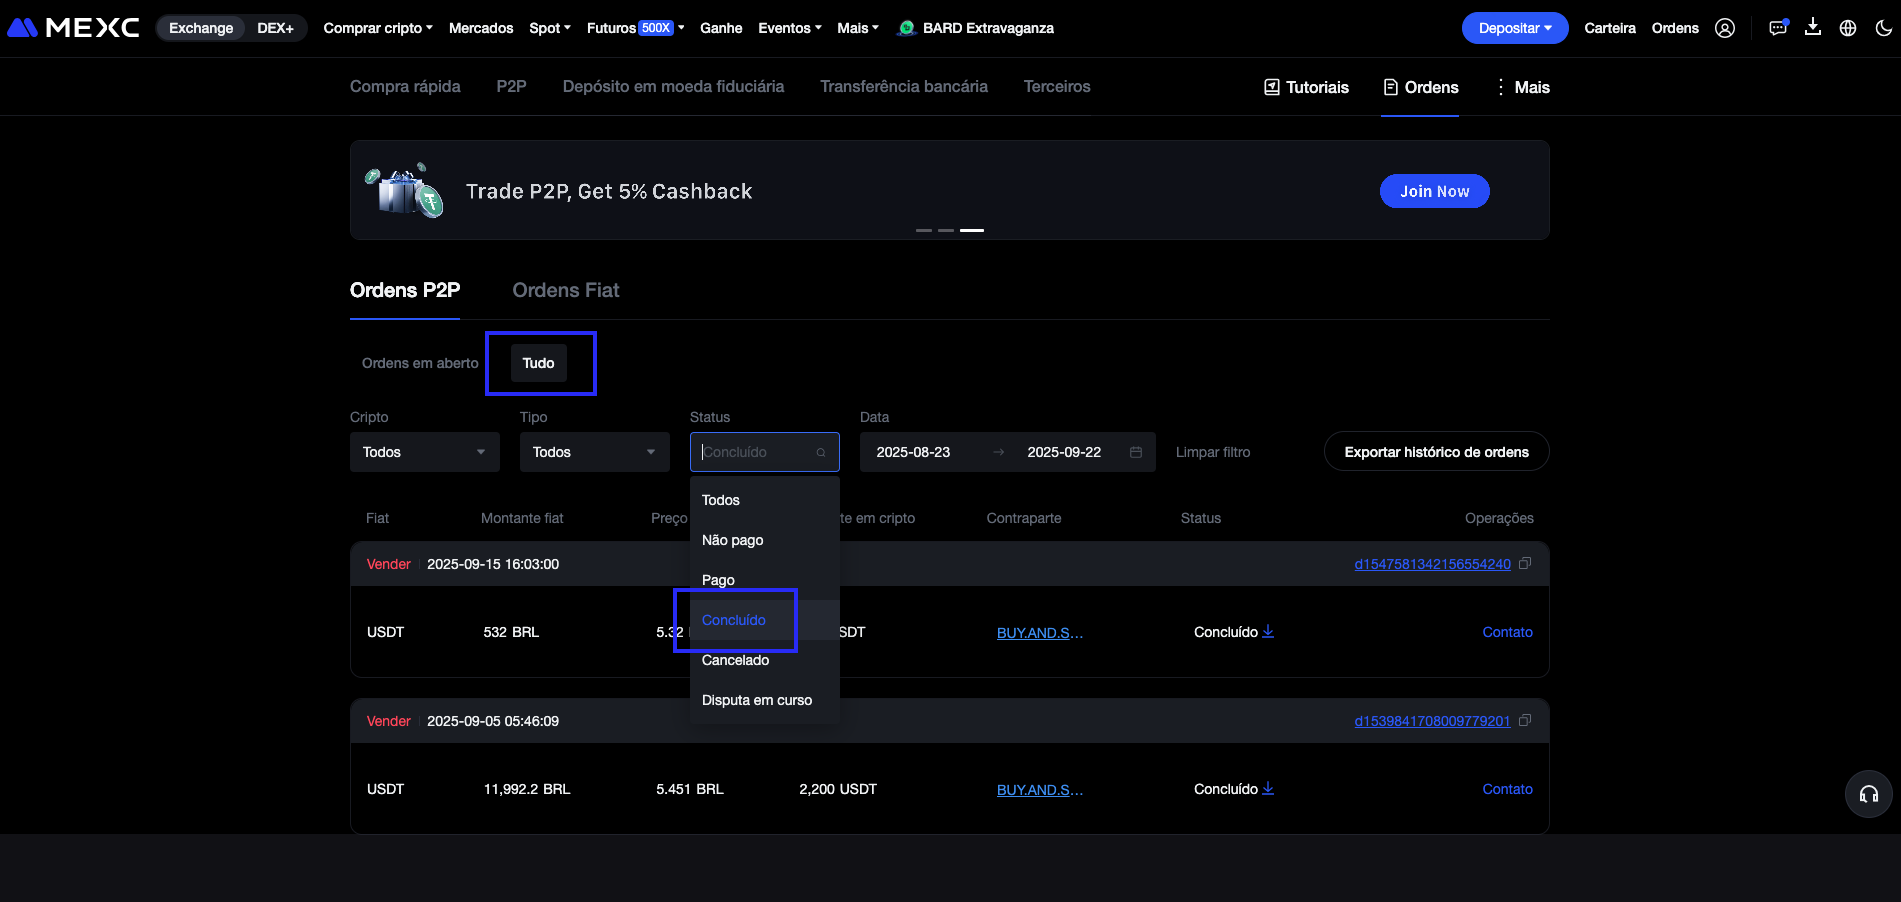The width and height of the screenshot is (1901, 902).
Task: Open the chat messages icon
Action: point(1777,28)
